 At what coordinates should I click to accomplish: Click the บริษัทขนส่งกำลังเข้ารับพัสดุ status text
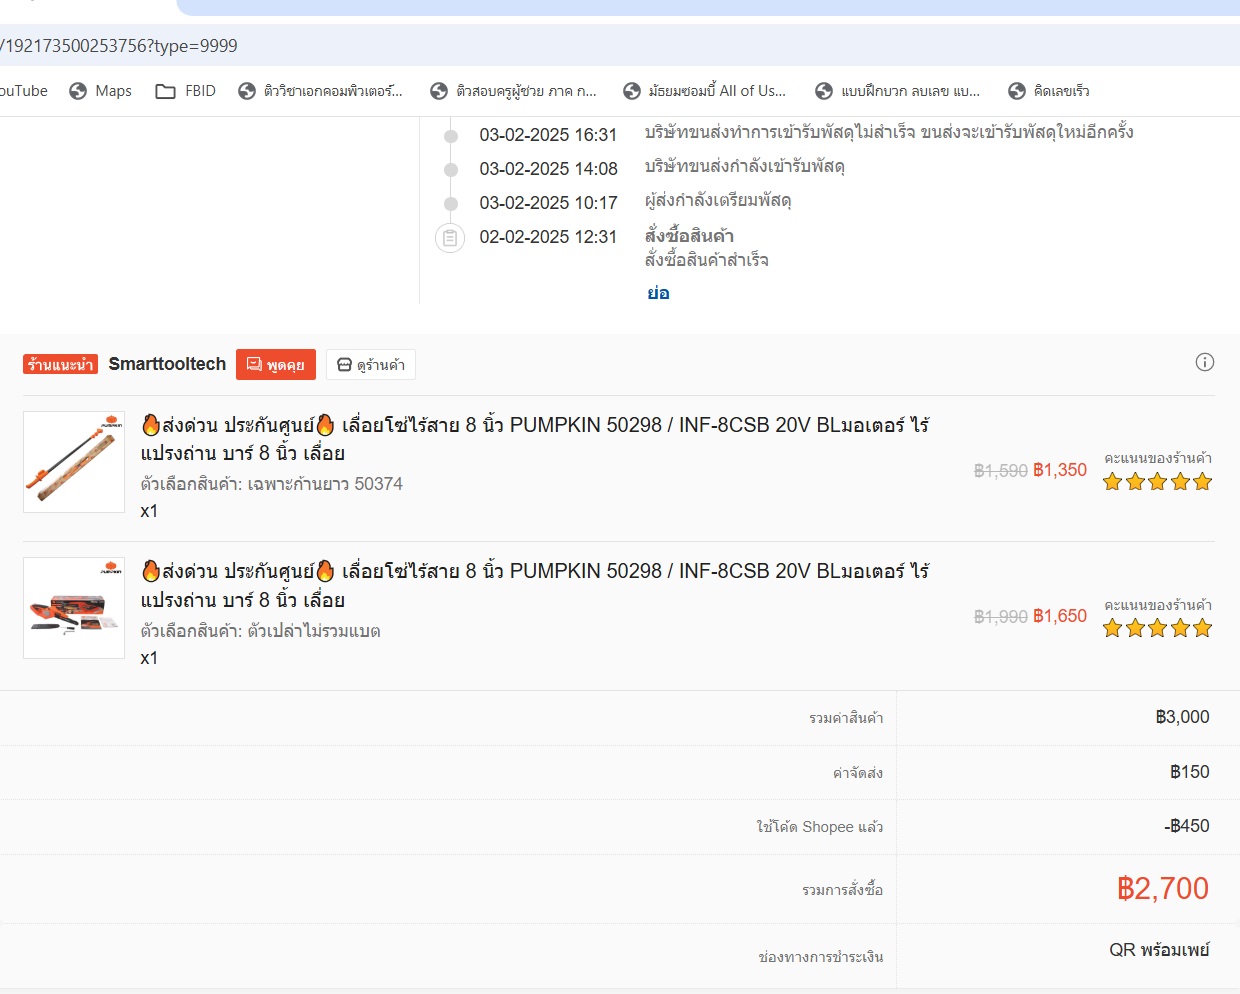pos(745,167)
